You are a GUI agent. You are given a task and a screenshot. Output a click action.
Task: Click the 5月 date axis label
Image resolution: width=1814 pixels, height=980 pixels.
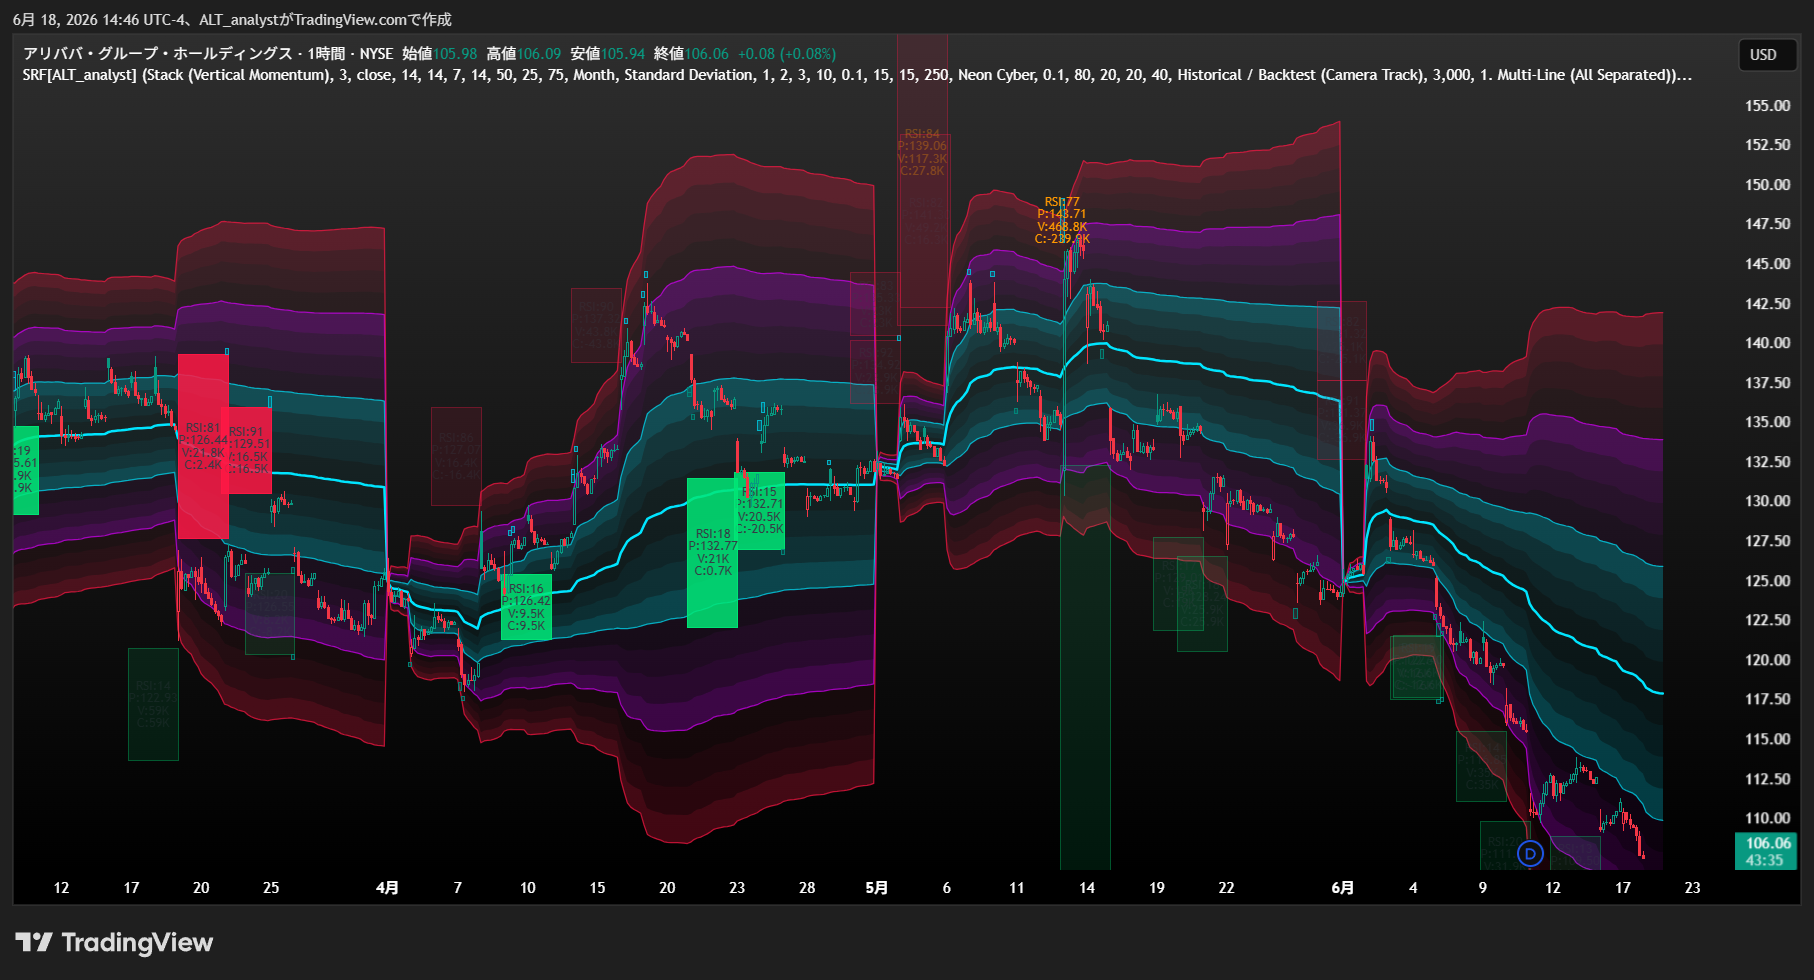tap(876, 888)
